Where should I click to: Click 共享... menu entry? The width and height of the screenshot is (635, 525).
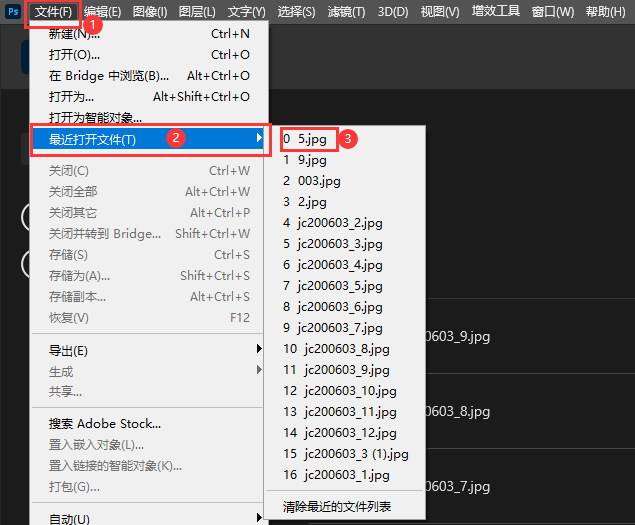coord(149,391)
